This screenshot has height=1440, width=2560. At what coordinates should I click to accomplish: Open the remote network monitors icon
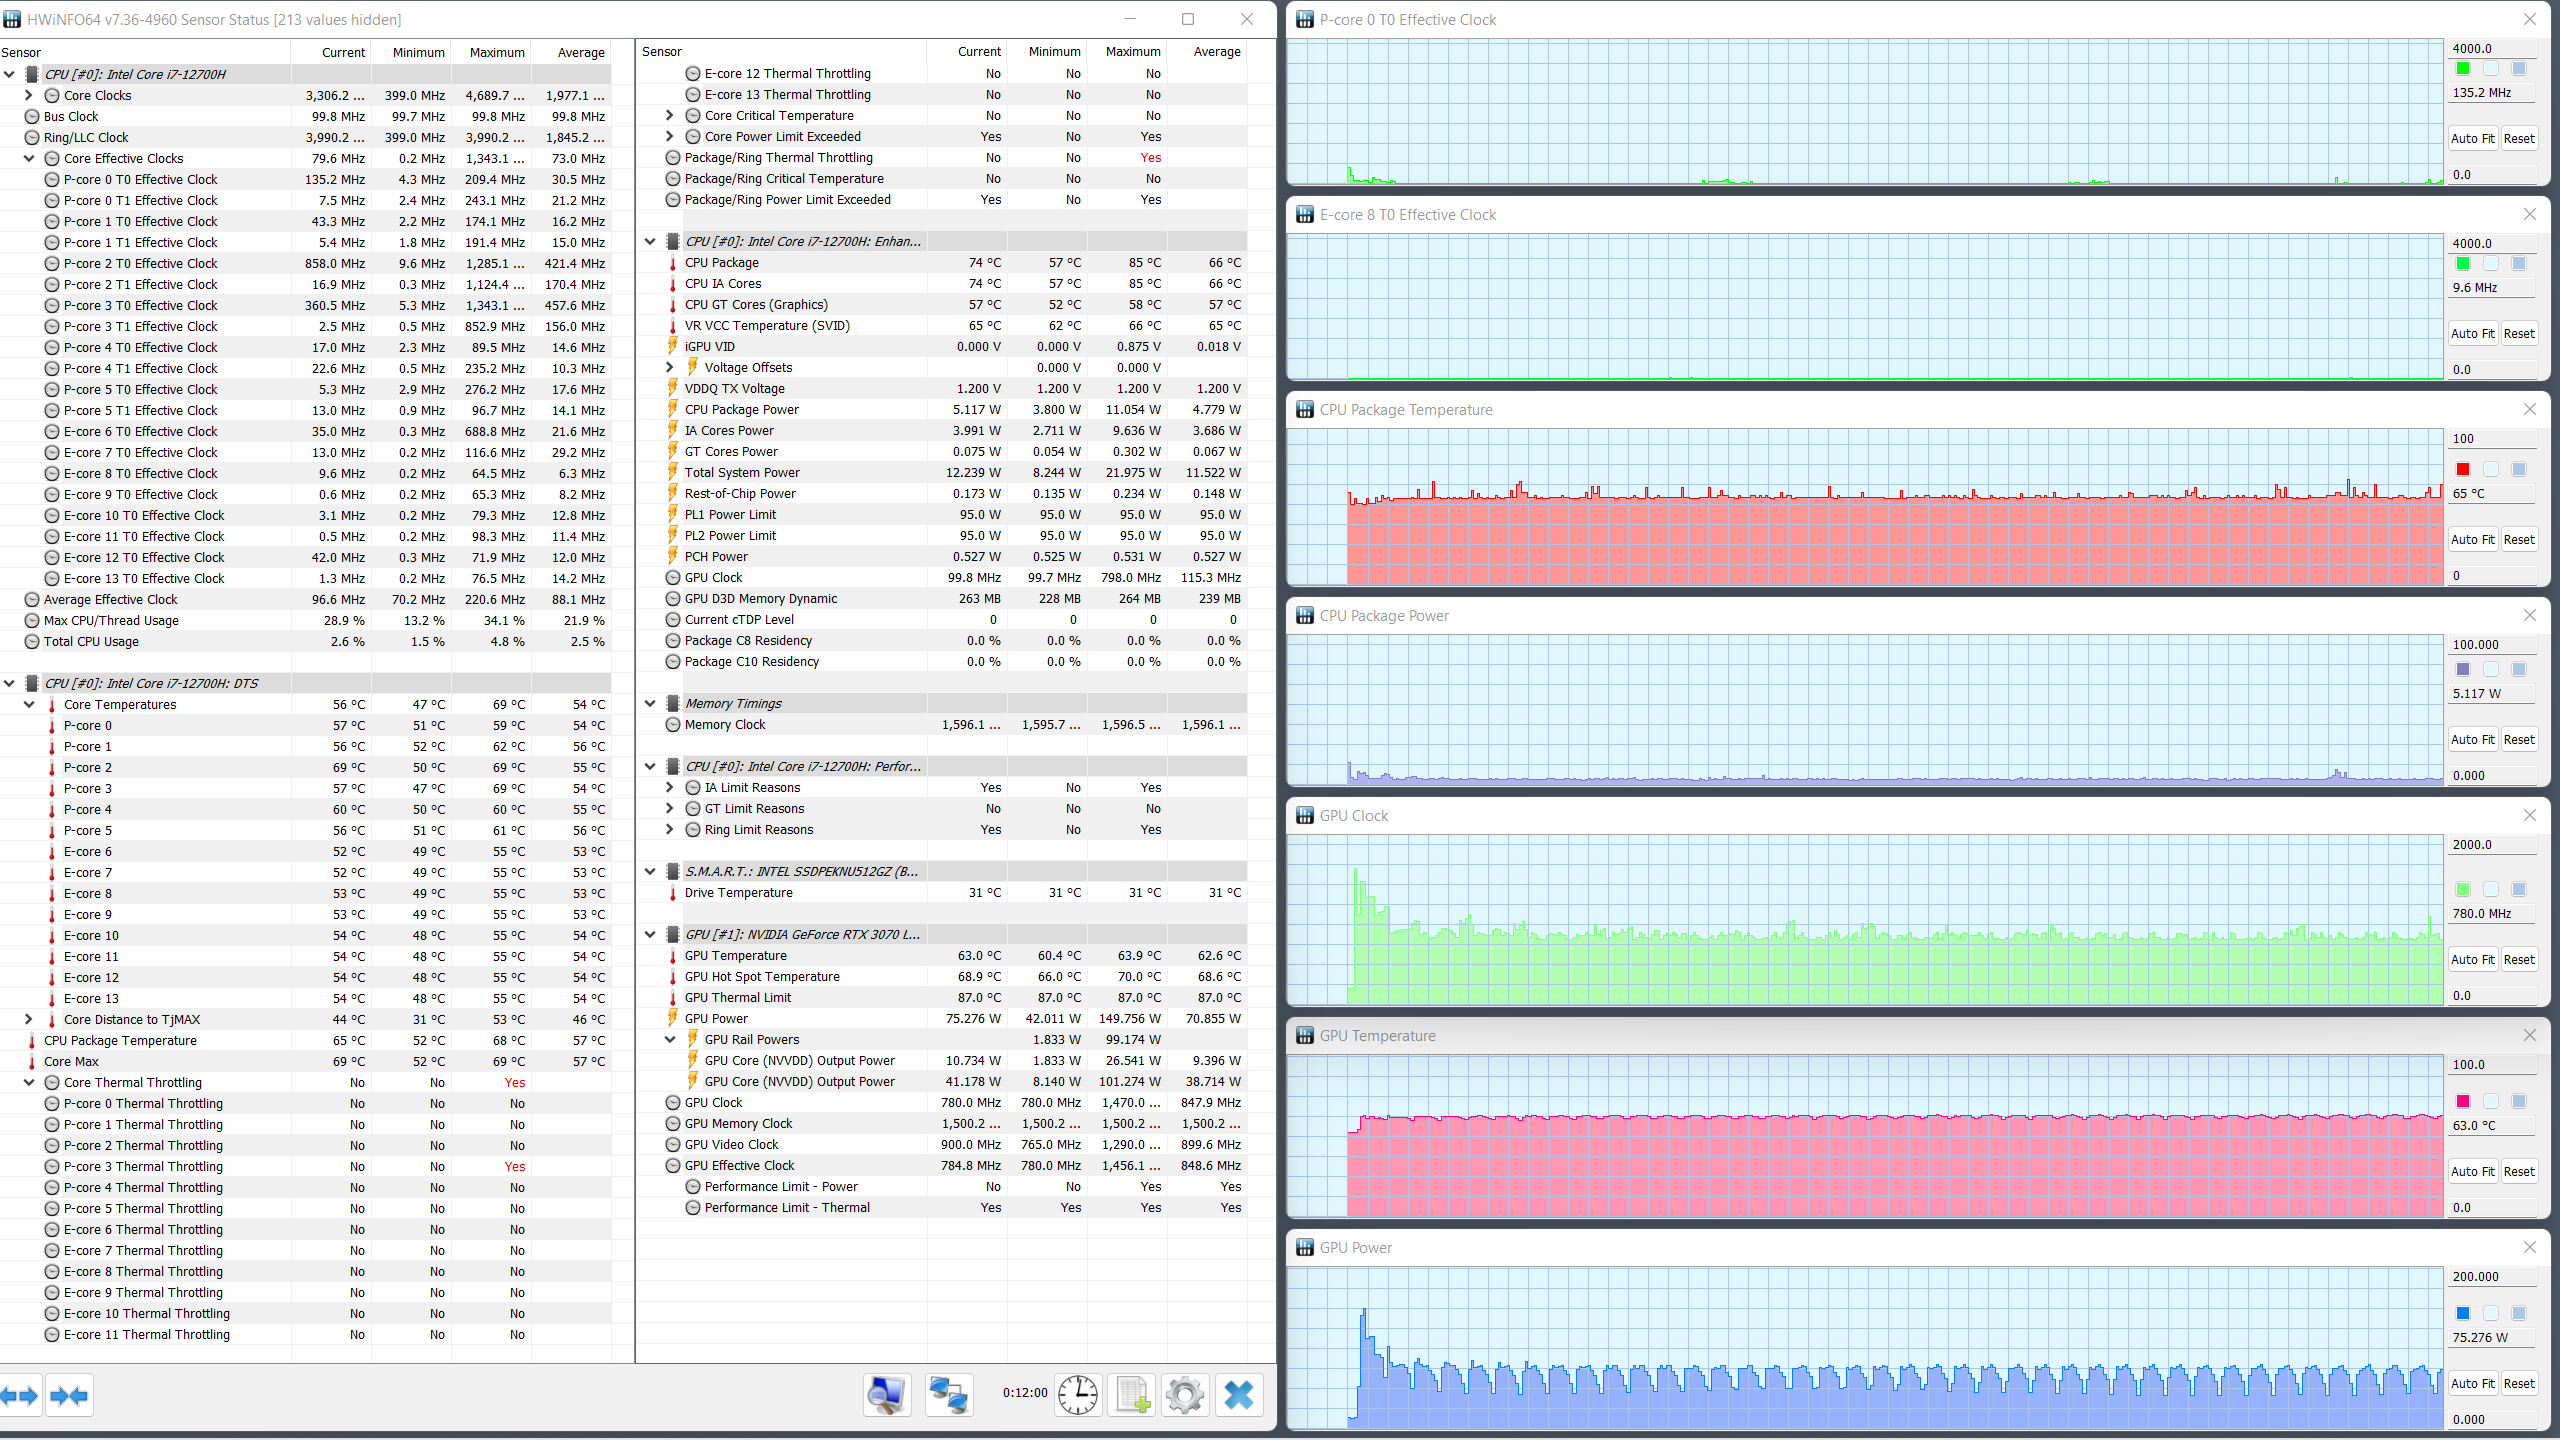pos(947,1395)
